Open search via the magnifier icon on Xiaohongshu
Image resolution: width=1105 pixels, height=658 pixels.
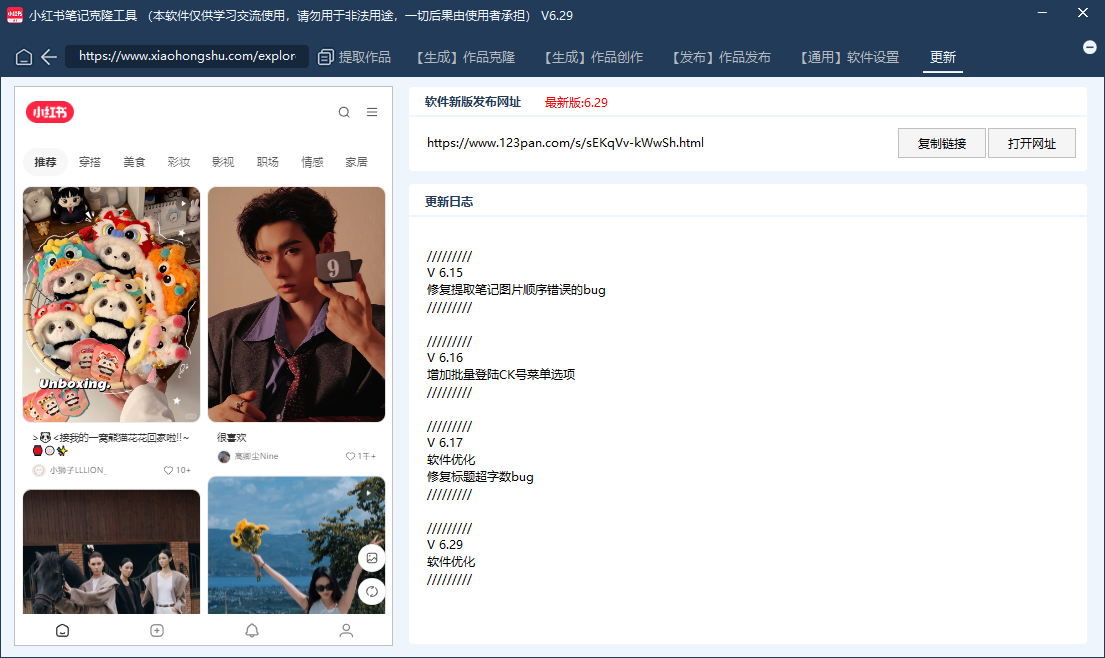point(344,112)
